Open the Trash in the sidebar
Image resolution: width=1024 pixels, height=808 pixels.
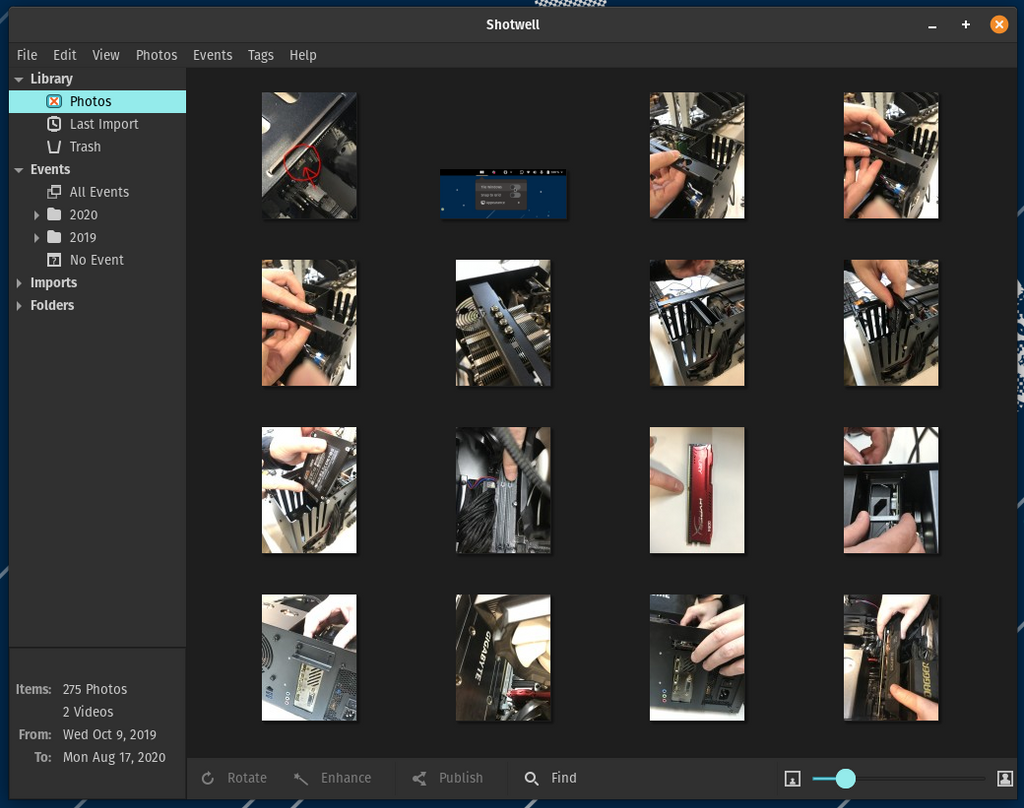tap(84, 147)
